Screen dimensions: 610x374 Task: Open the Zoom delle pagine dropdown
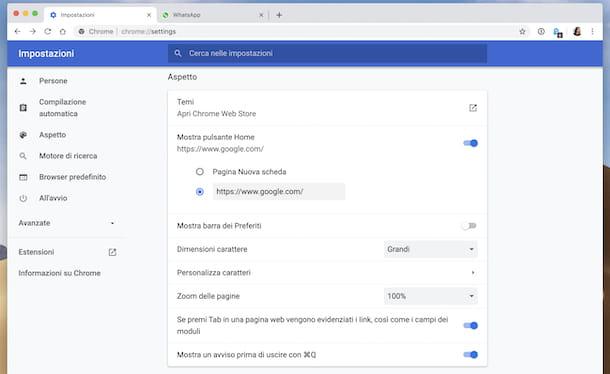430,296
